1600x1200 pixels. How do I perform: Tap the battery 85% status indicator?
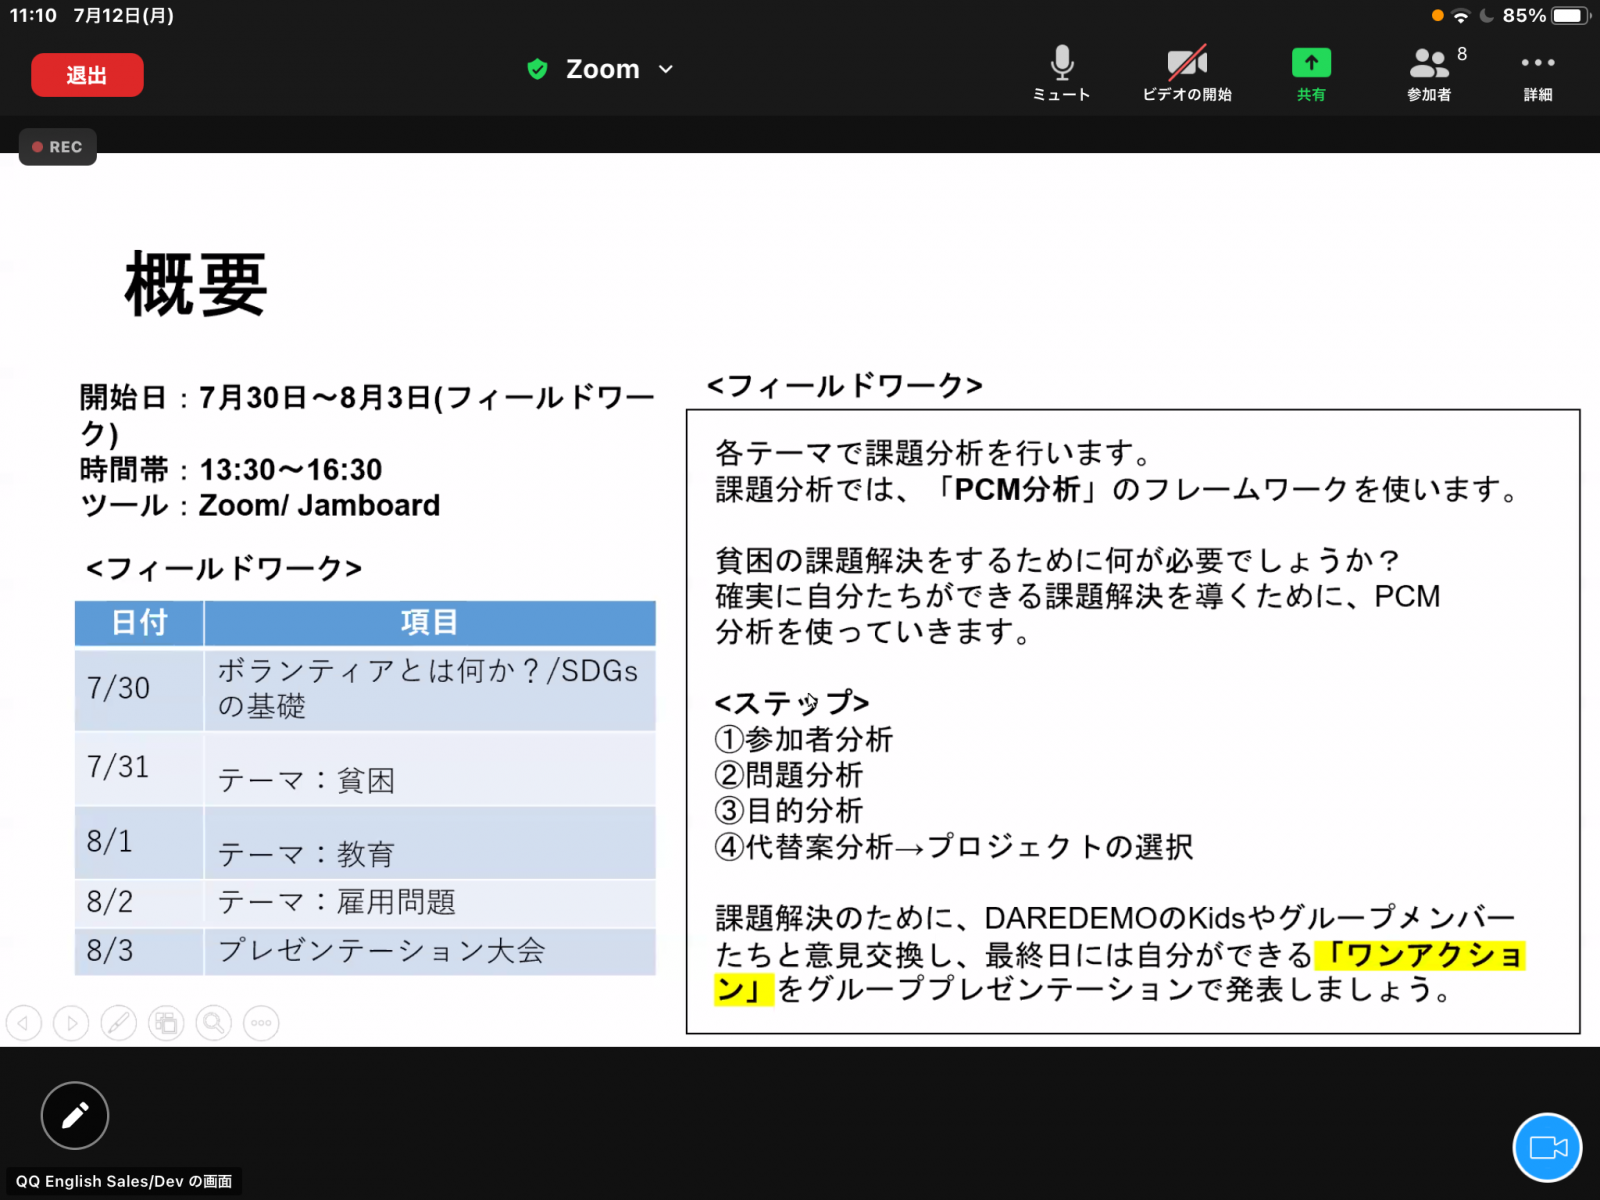point(1545,15)
